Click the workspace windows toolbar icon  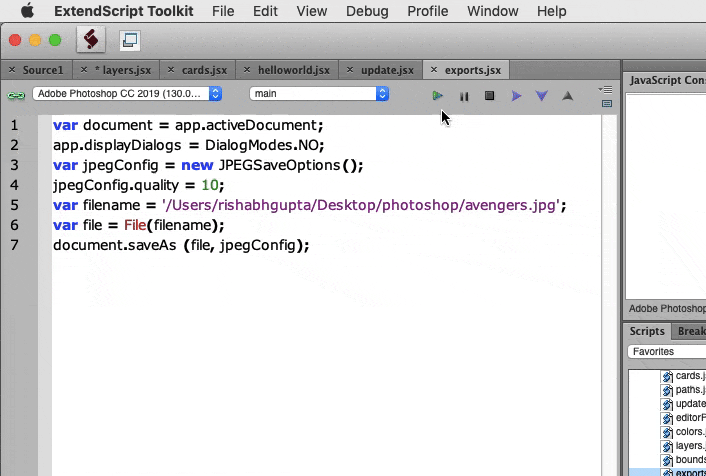[130, 40]
